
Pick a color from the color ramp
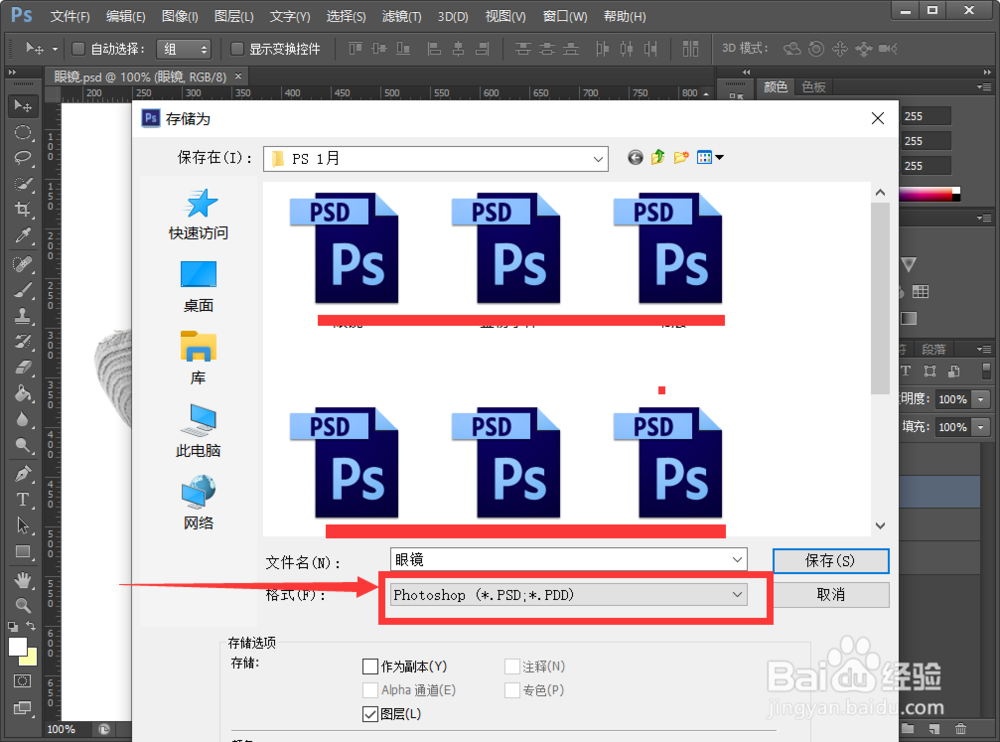929,195
